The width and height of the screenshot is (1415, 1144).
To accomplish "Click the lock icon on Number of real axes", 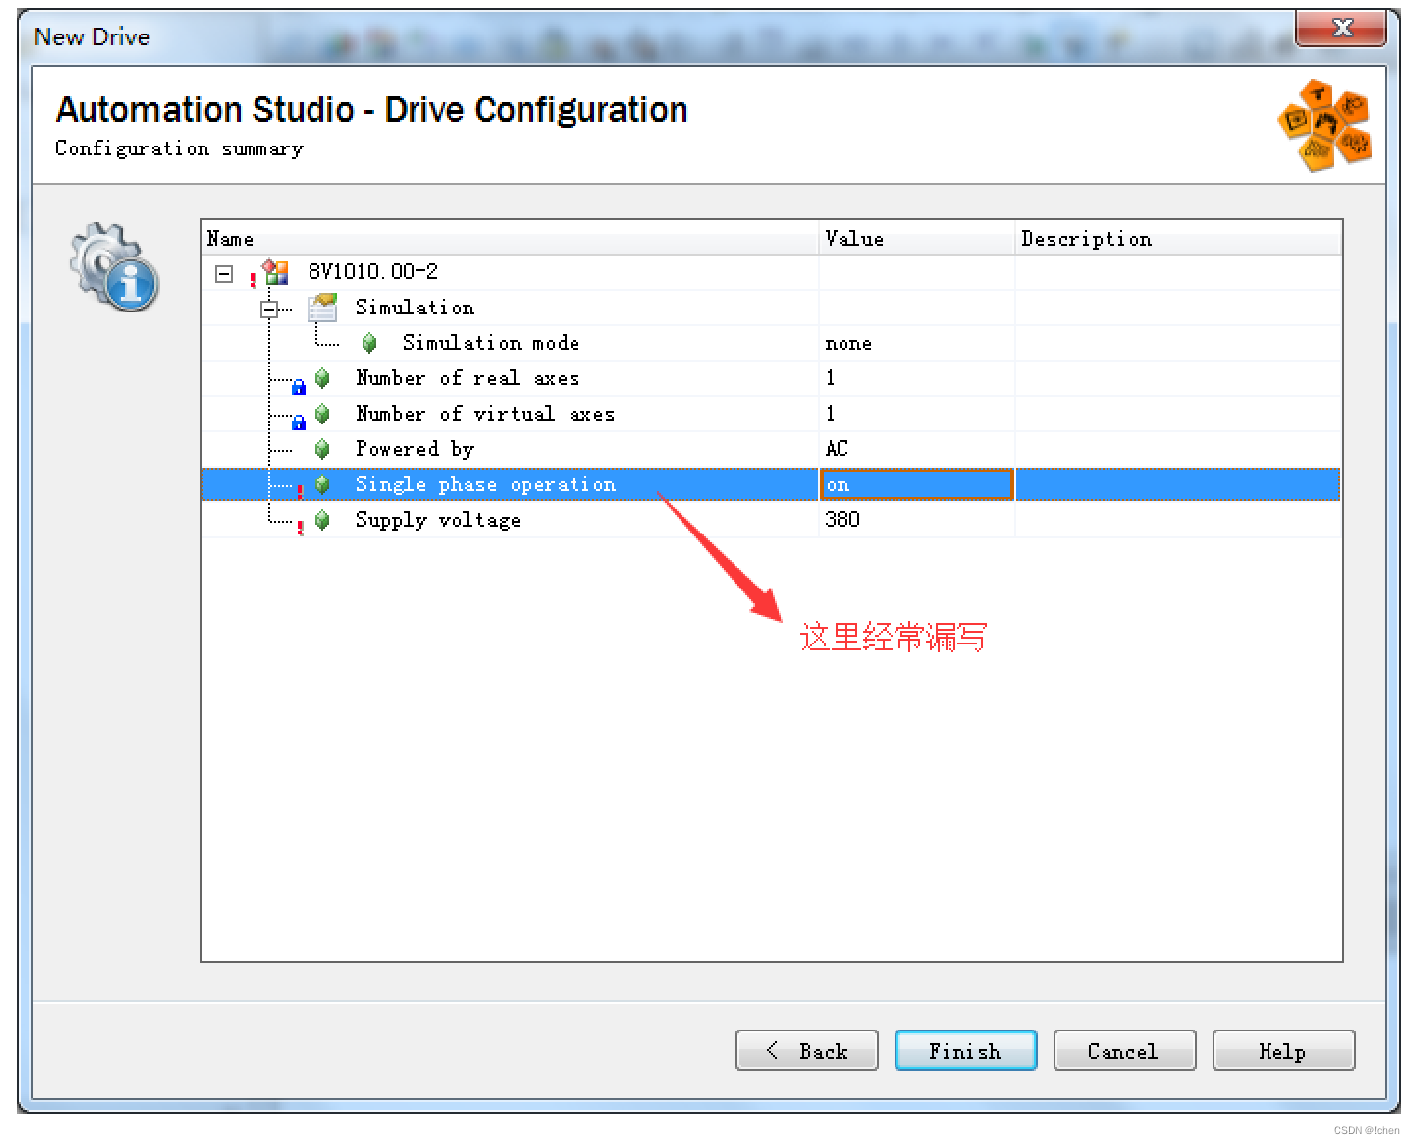I will tap(298, 387).
